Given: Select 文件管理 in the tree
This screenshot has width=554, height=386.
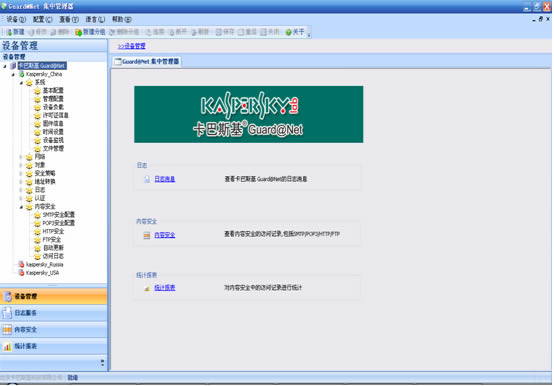Looking at the screenshot, I should click(53, 149).
